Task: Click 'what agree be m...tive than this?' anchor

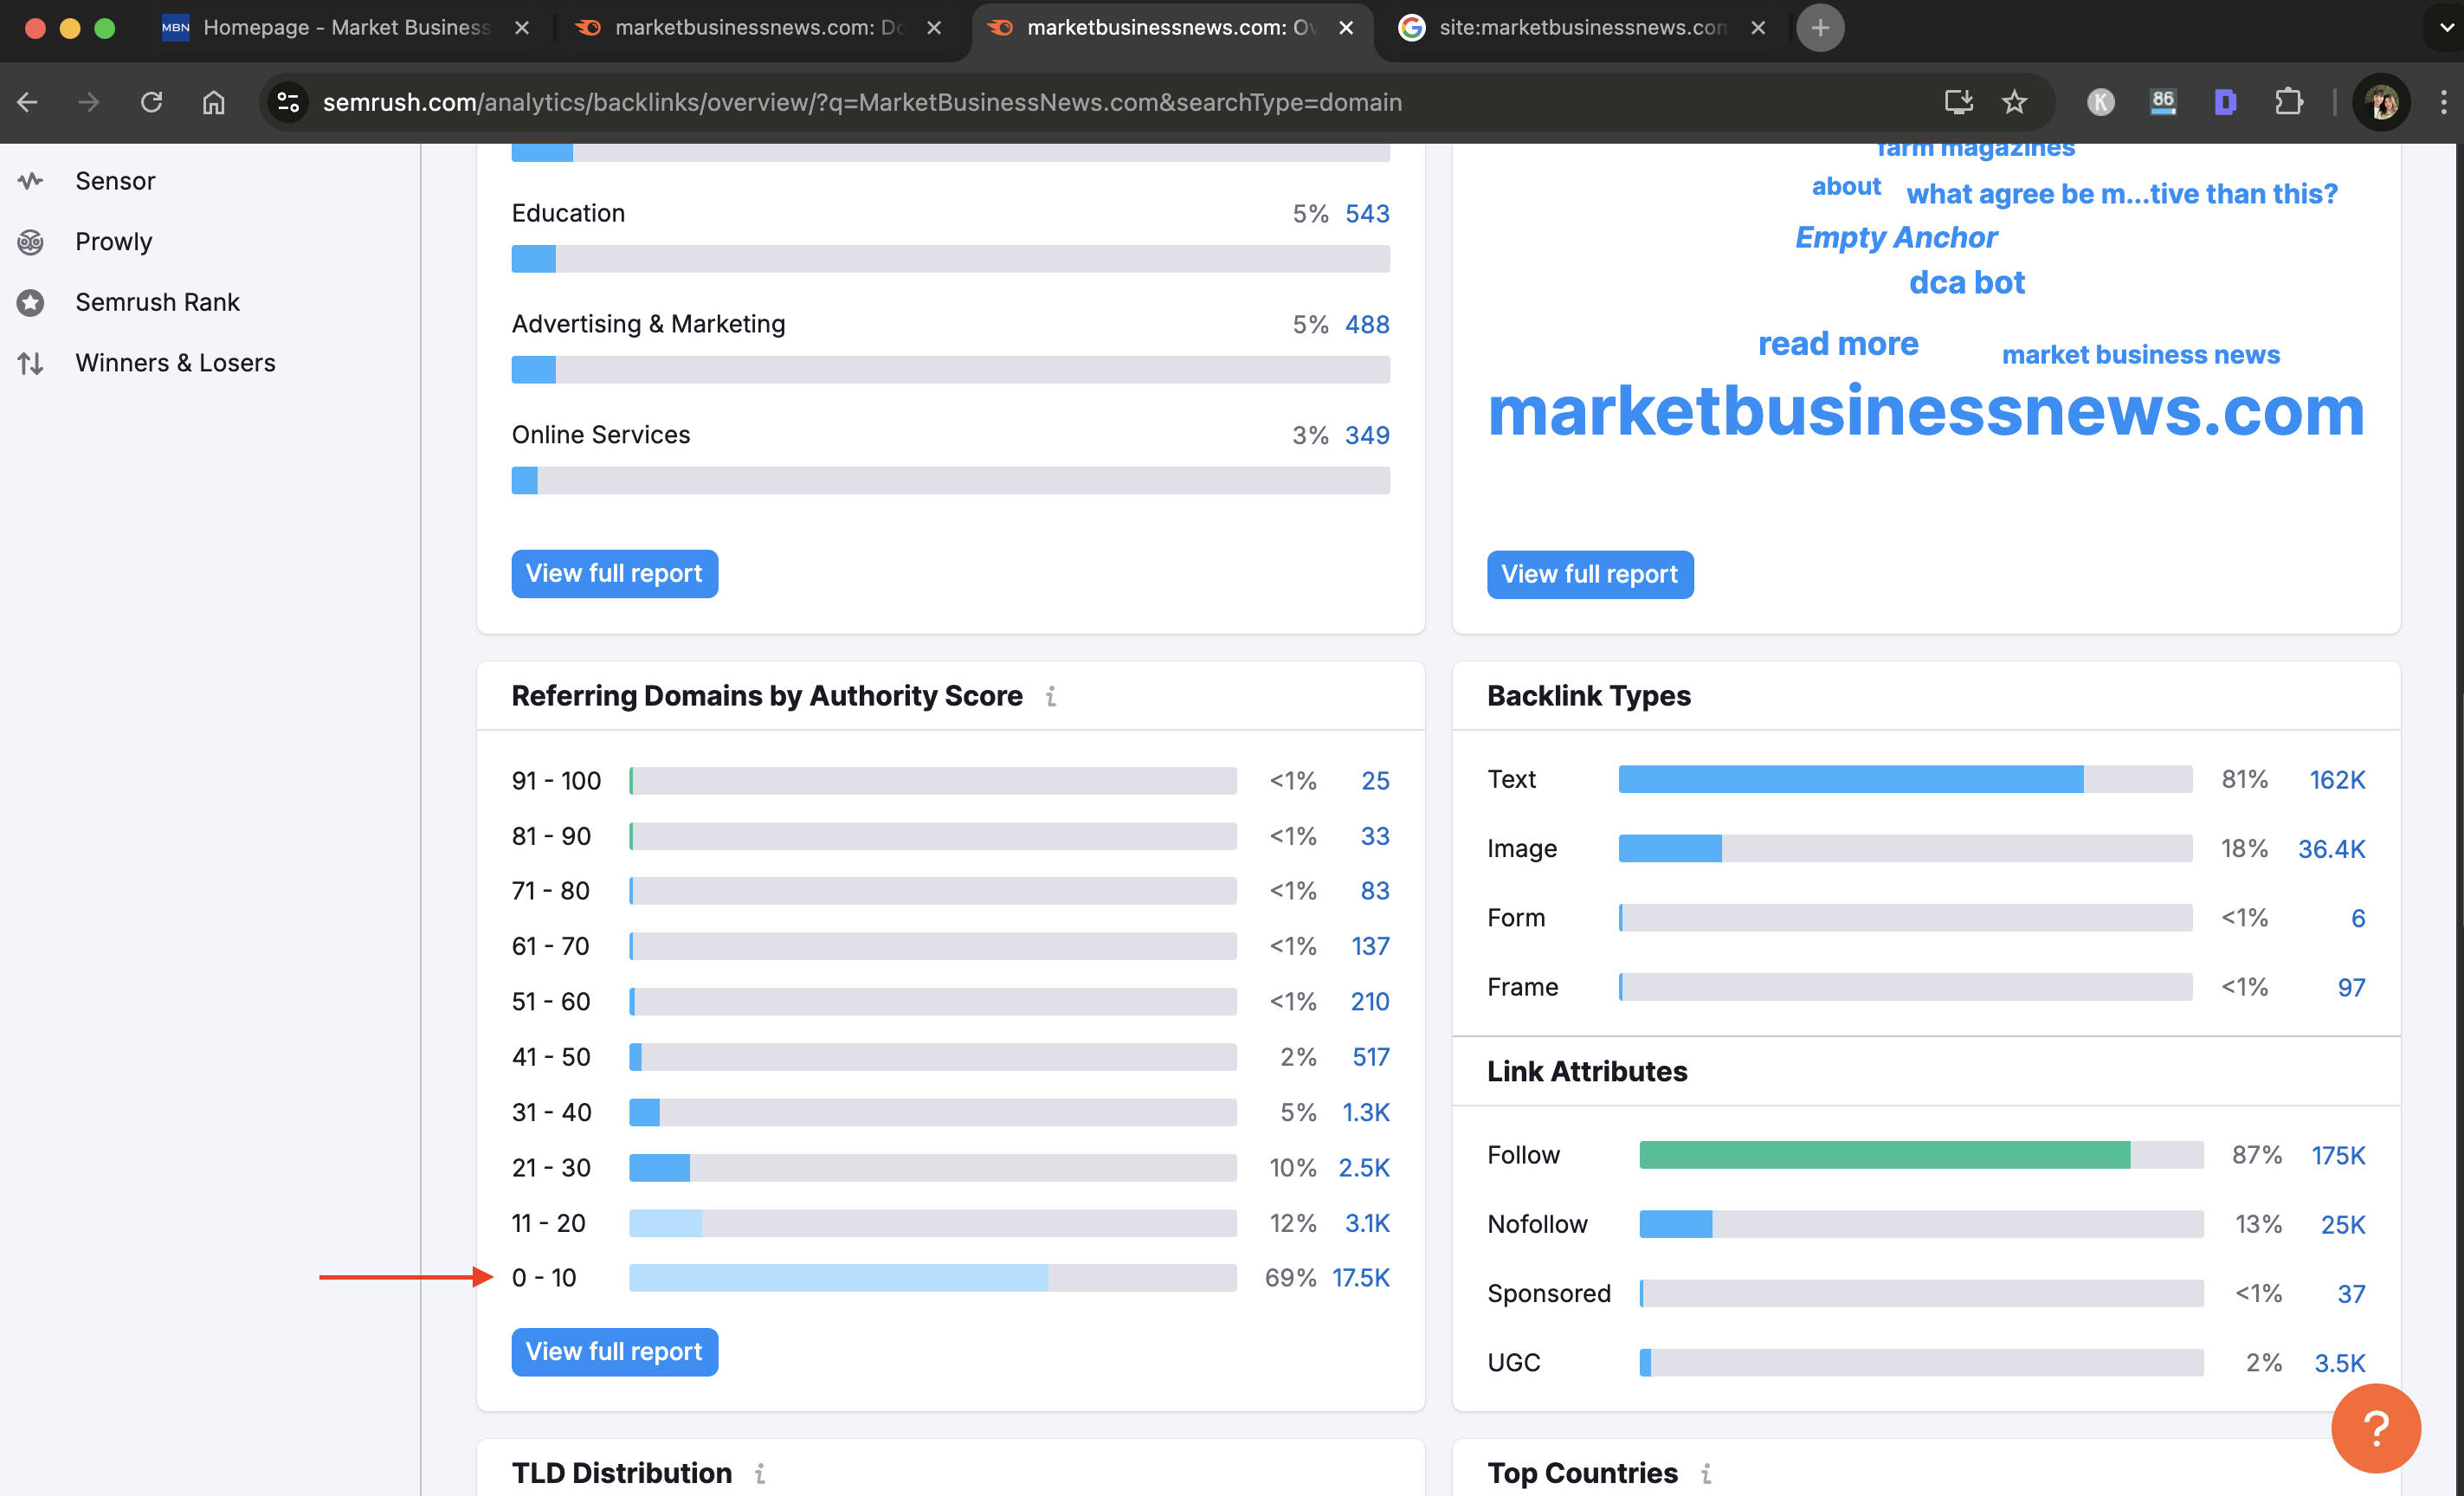Action: (2122, 194)
